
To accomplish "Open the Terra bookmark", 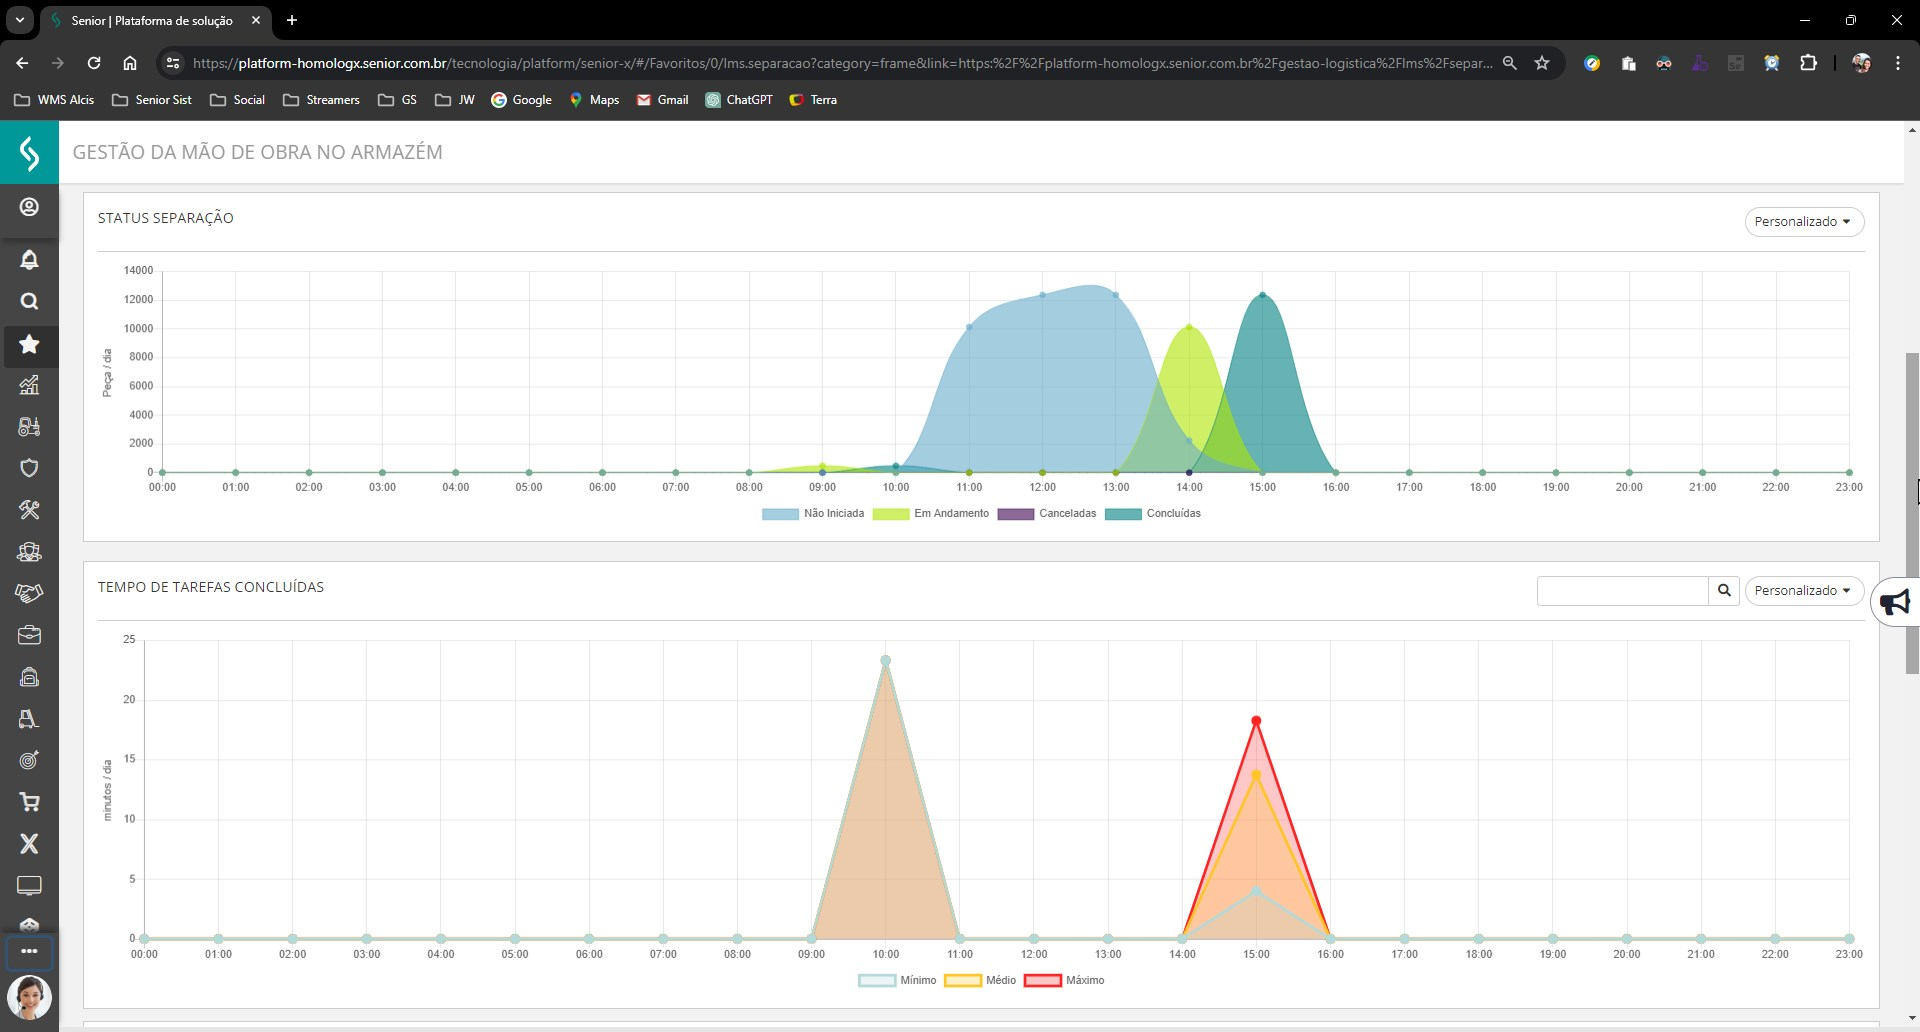I will pos(813,100).
